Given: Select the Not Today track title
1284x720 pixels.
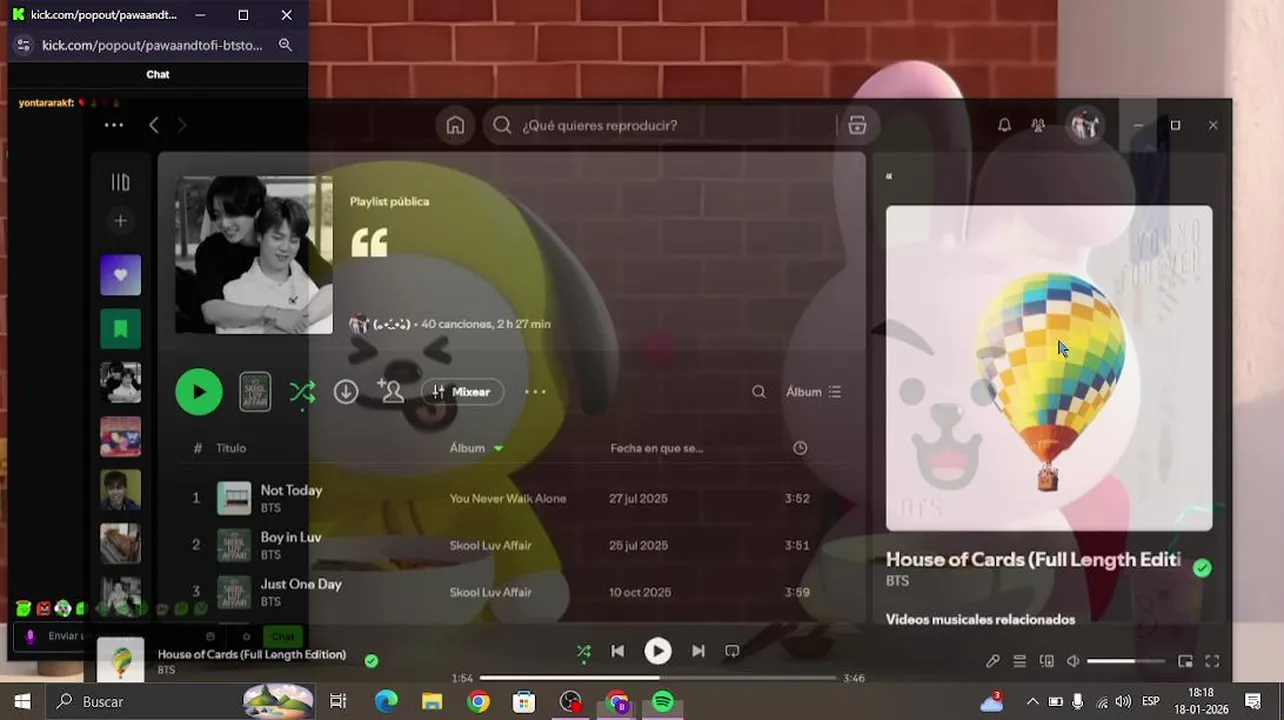Looking at the screenshot, I should 291,490.
